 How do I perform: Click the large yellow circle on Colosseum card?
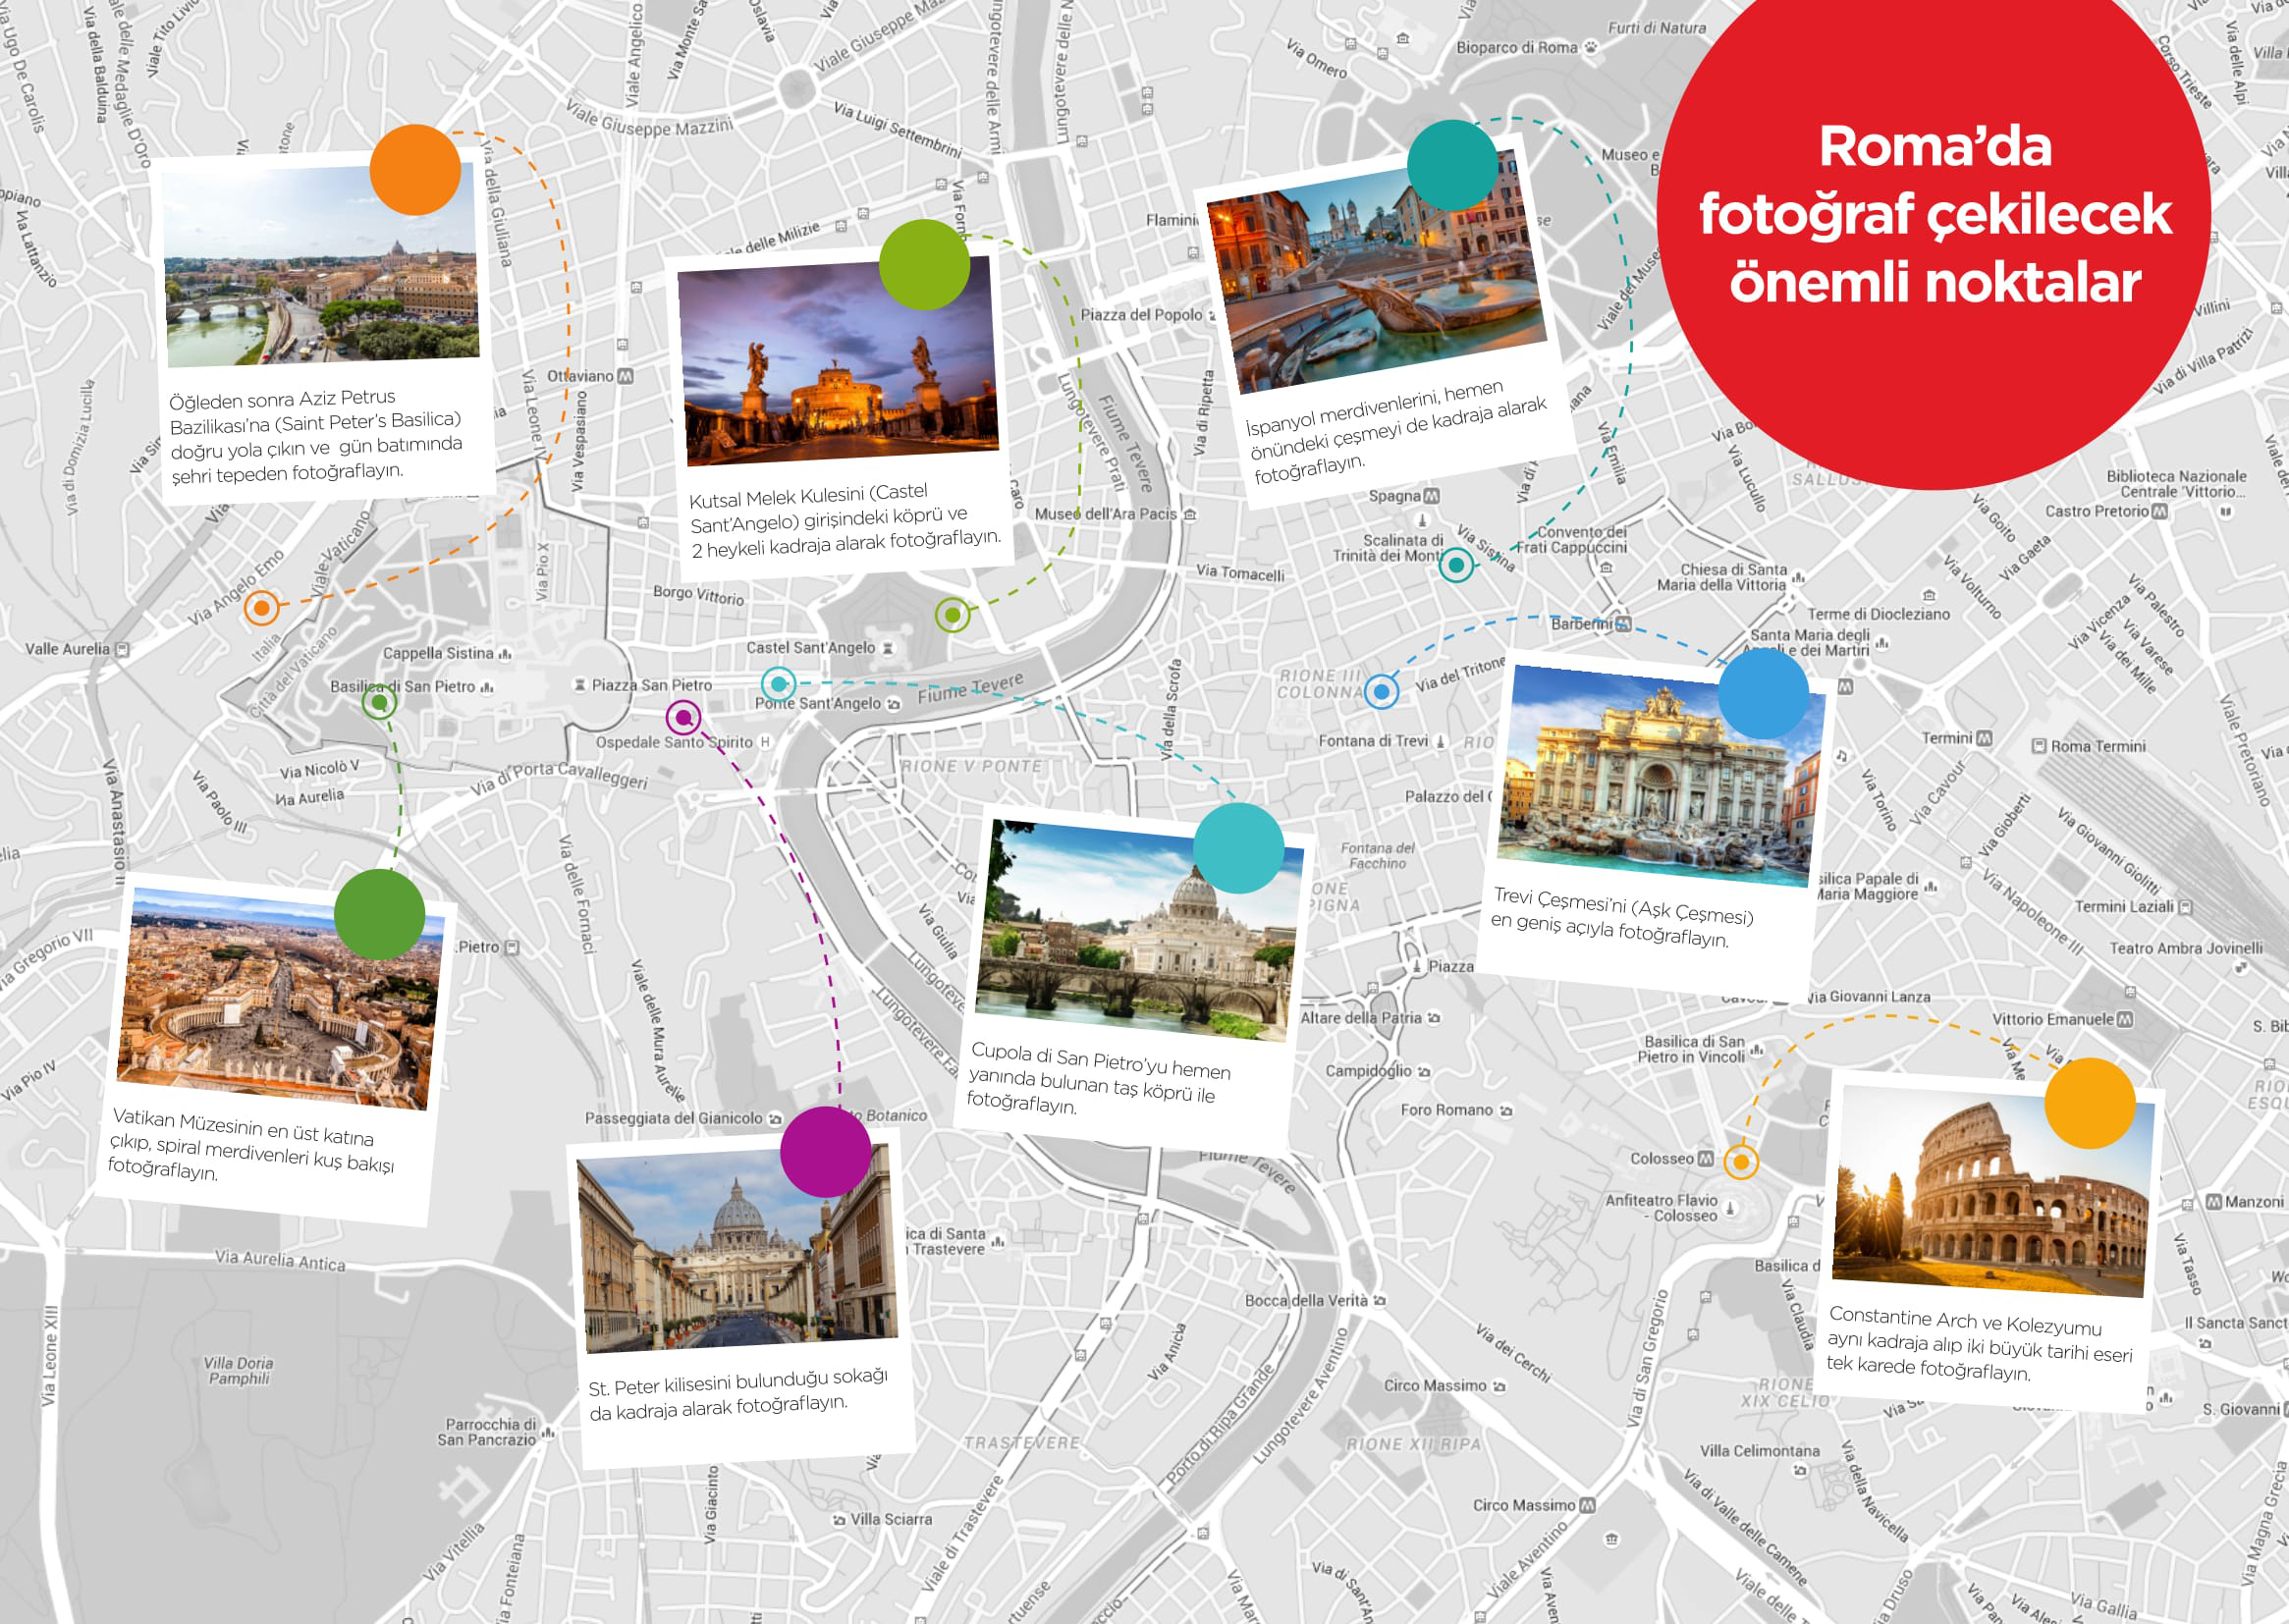[x=2090, y=1103]
